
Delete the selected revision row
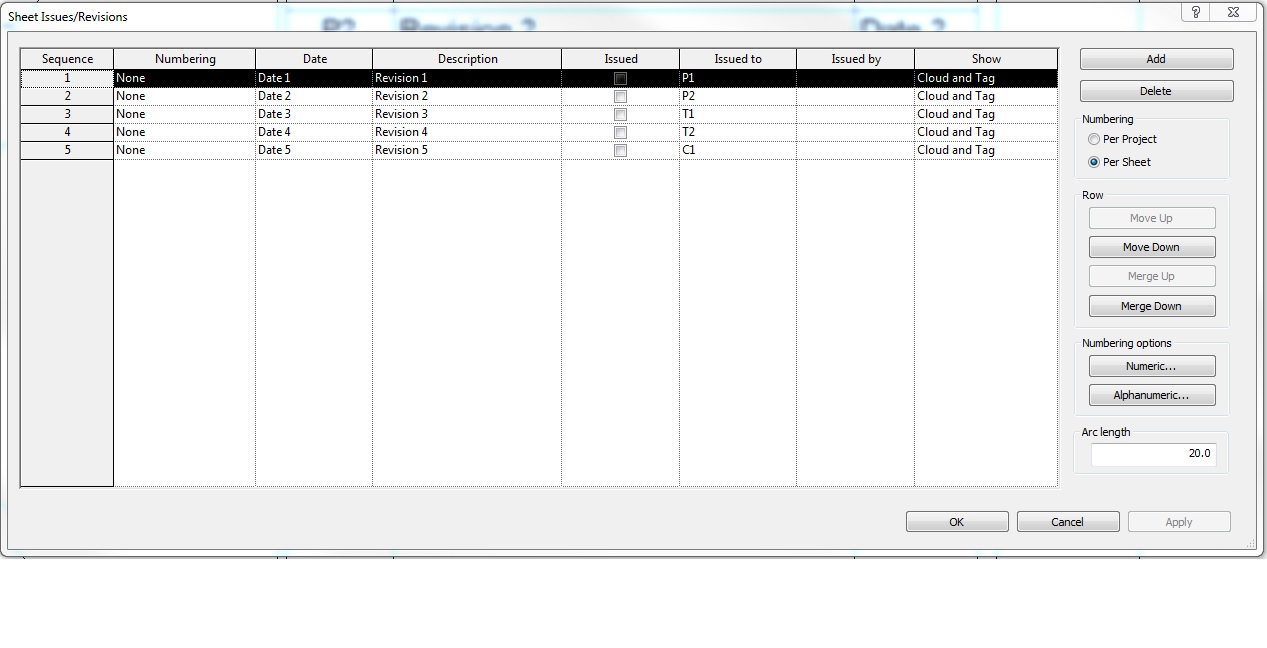(x=1154, y=90)
